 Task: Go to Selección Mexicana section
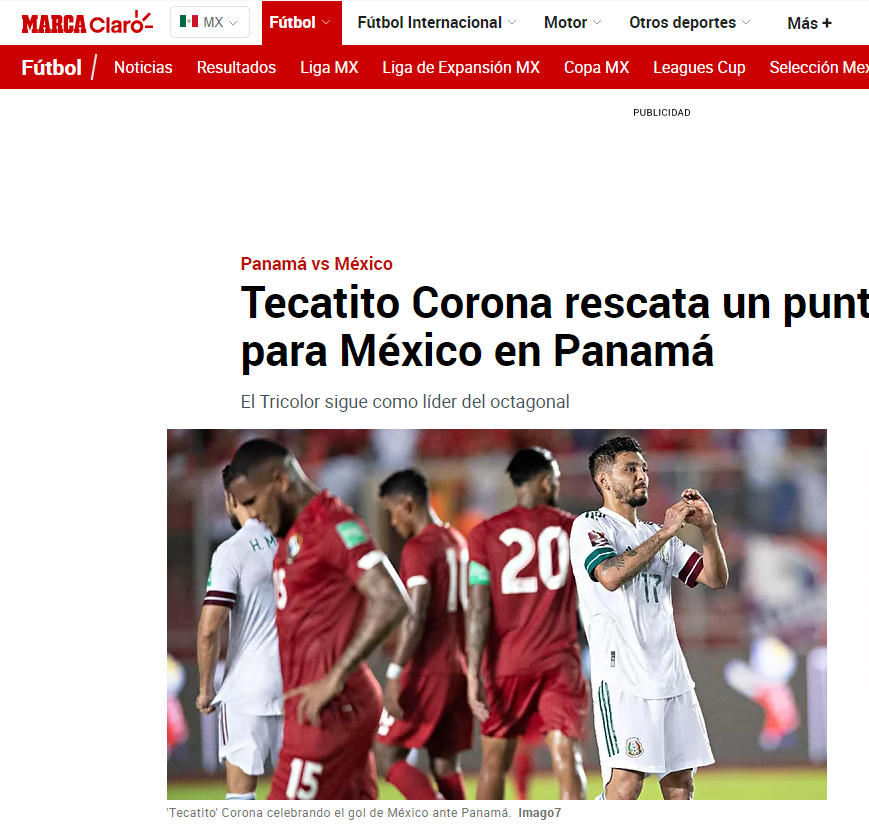pos(819,68)
